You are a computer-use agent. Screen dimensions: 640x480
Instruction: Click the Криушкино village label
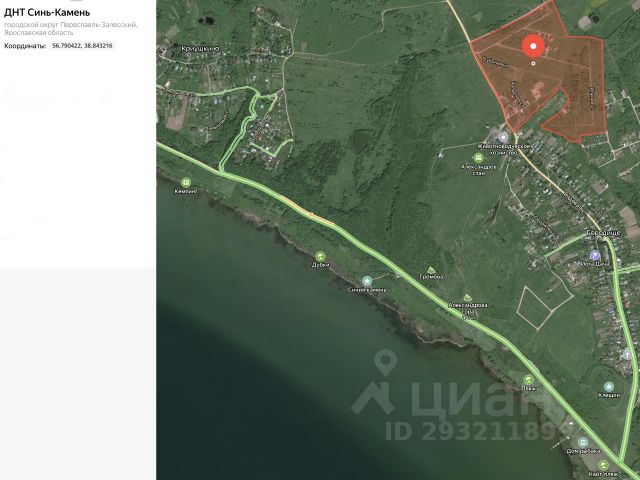pos(200,48)
